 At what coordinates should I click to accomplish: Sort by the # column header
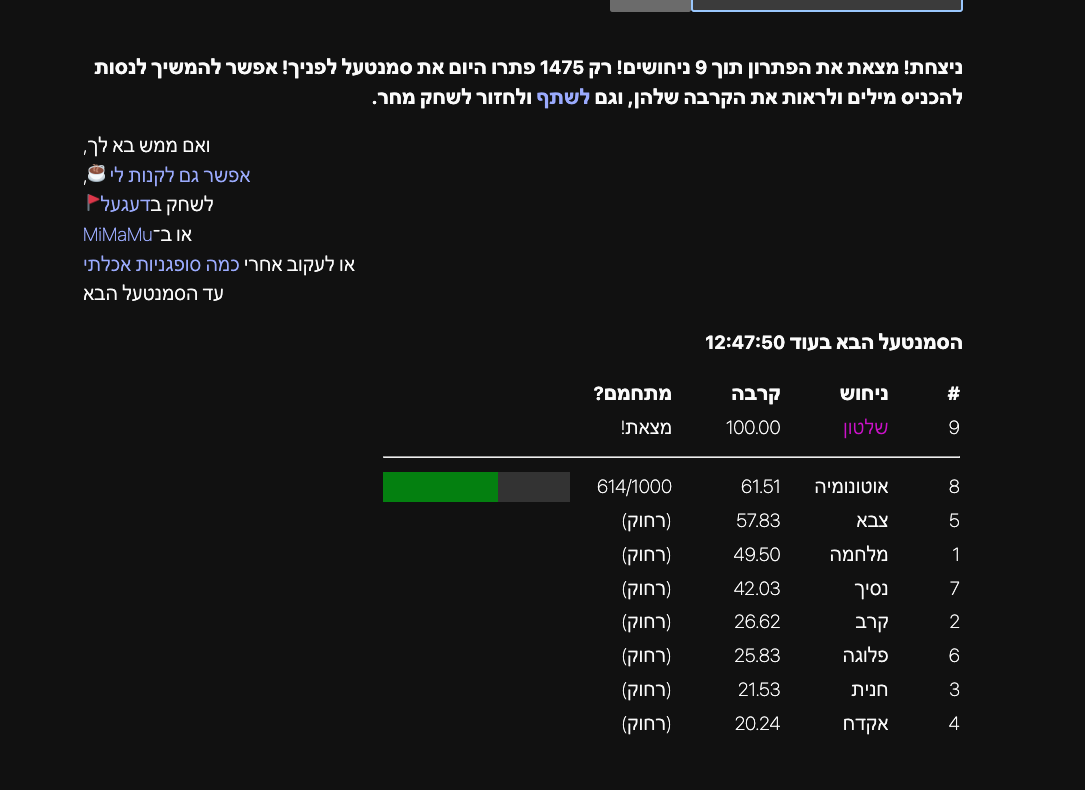(x=953, y=394)
